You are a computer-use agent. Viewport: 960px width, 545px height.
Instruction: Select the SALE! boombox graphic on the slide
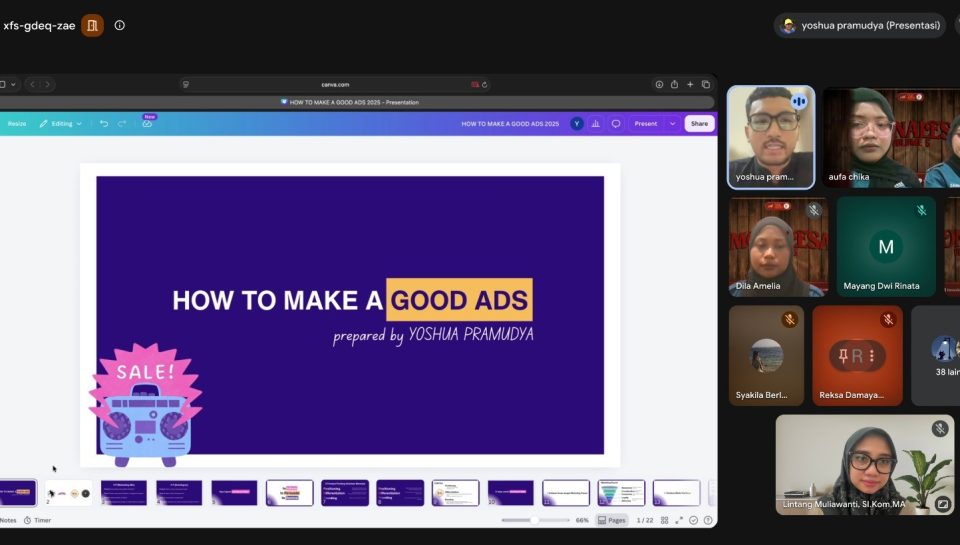click(x=146, y=405)
